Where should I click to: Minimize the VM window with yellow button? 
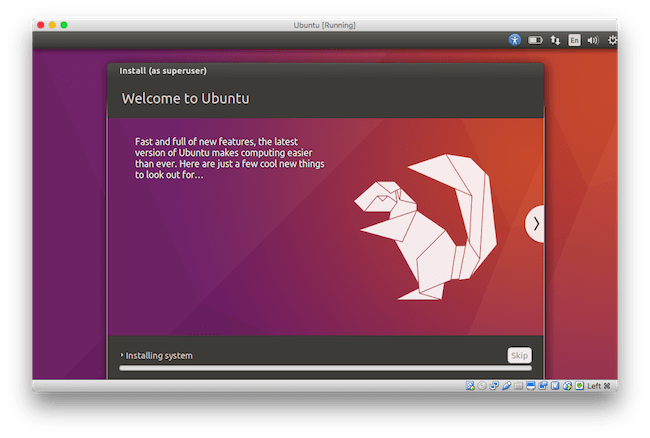(52, 25)
